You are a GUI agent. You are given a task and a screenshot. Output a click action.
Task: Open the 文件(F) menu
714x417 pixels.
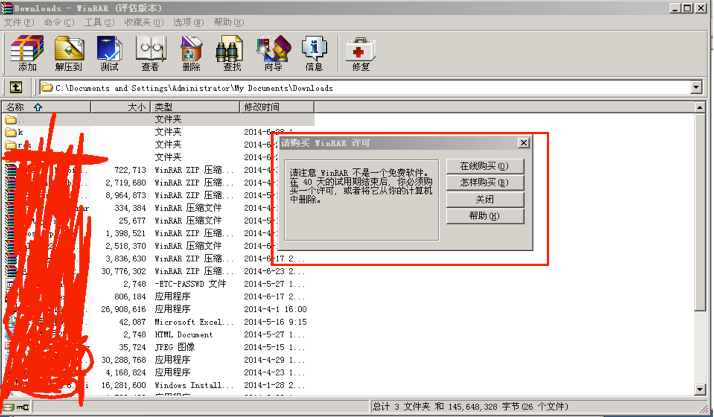(19, 22)
